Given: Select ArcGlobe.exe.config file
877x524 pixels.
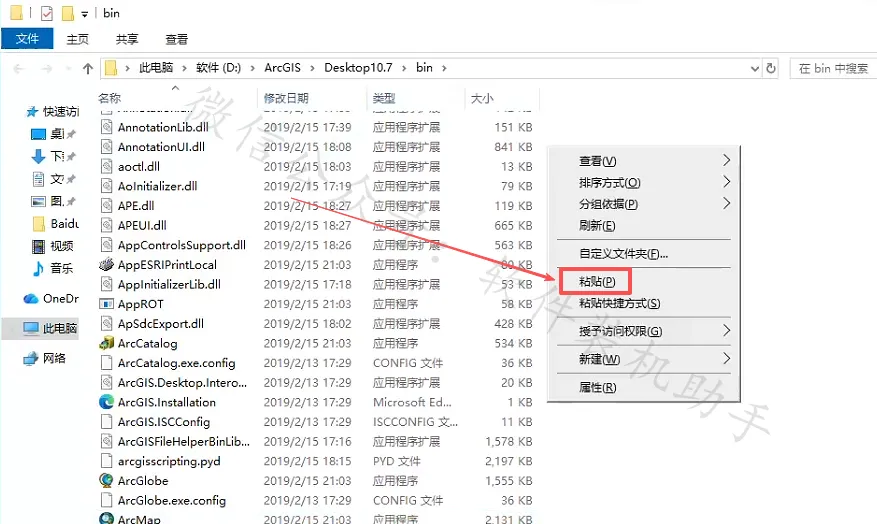Looking at the screenshot, I should pos(172,500).
